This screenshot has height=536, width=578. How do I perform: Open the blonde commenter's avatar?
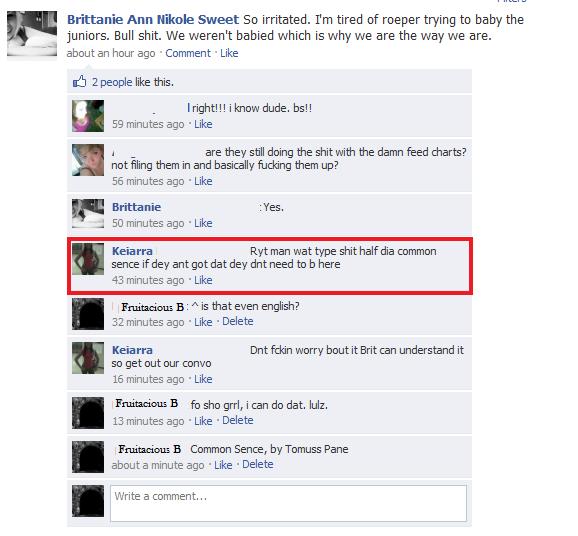[88, 160]
